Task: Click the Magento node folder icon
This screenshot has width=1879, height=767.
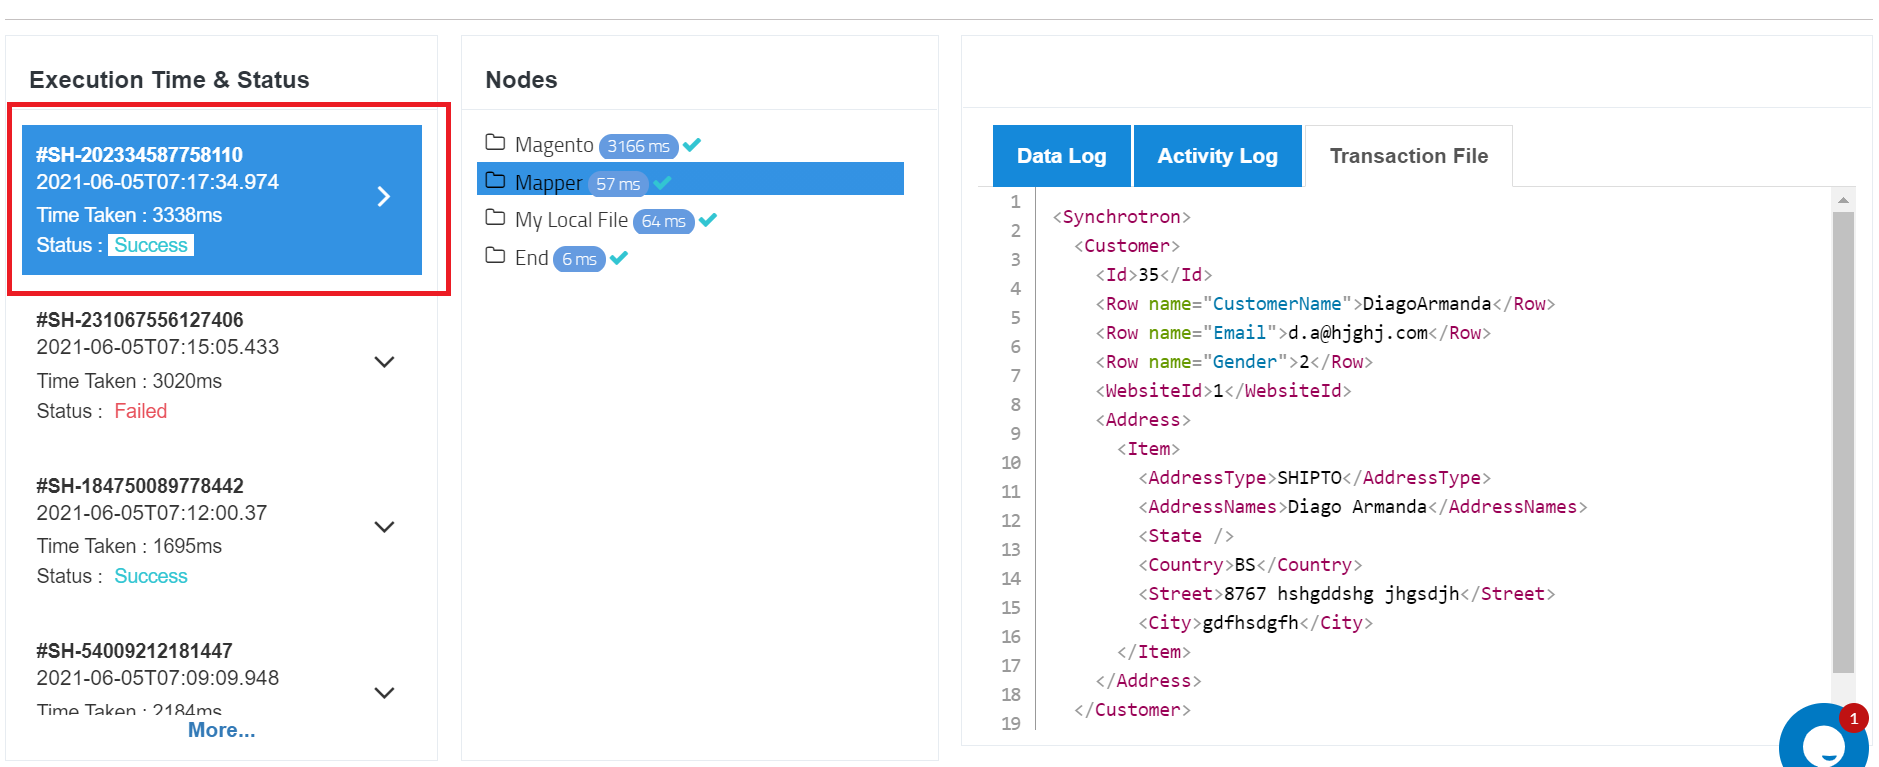Action: [495, 142]
